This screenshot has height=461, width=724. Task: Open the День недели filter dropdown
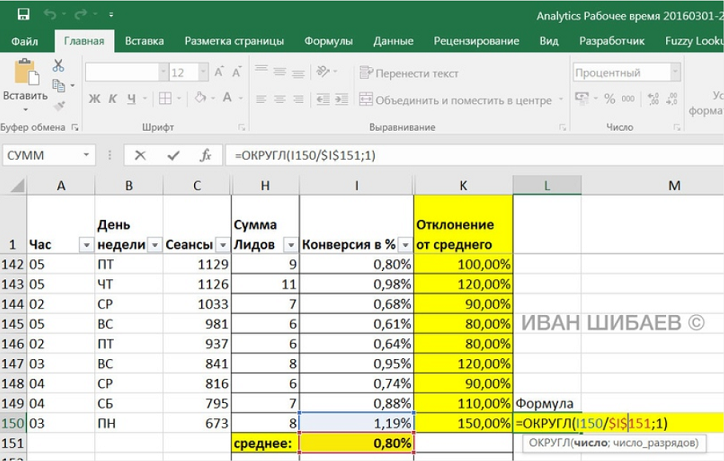(155, 245)
